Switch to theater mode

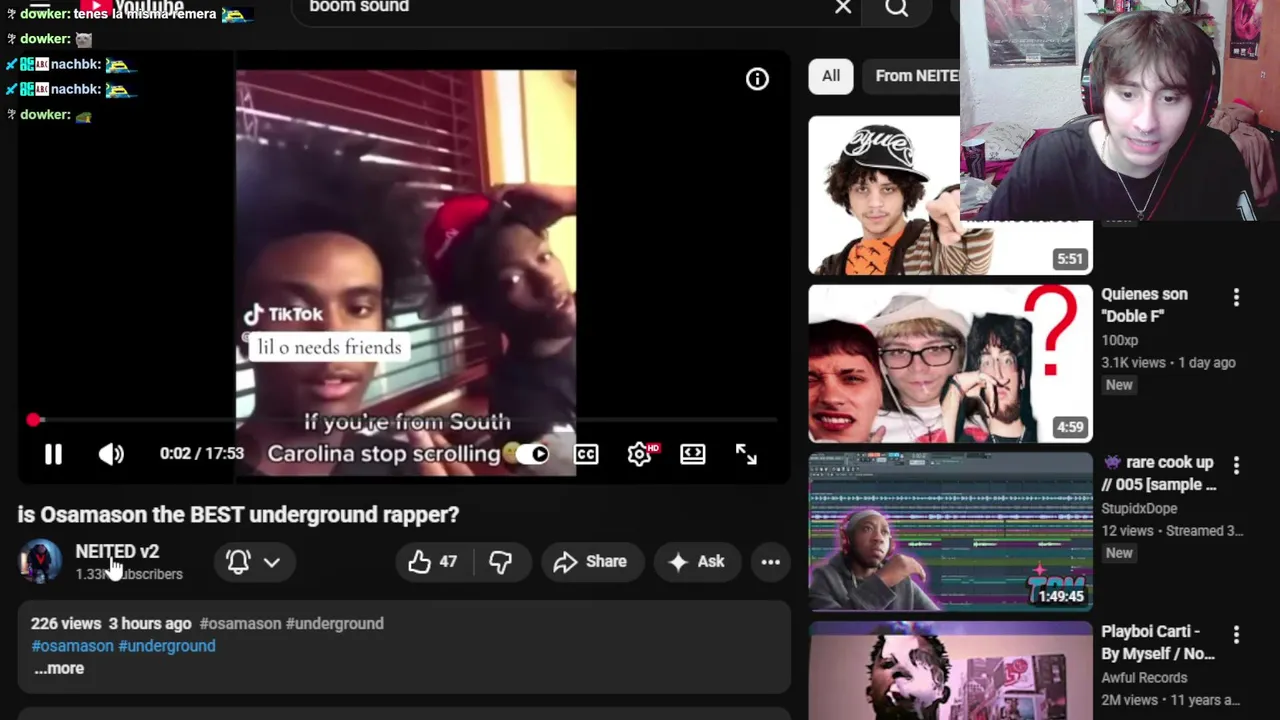click(x=693, y=454)
